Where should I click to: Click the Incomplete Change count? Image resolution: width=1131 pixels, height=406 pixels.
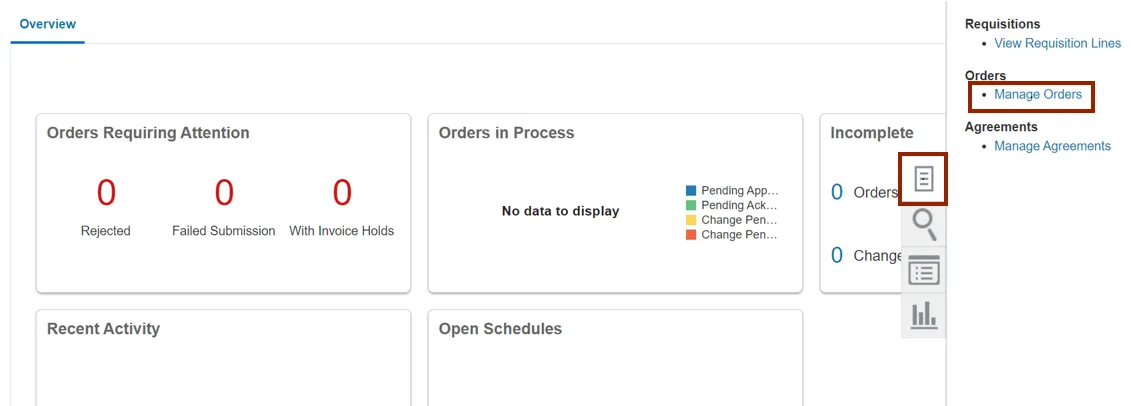tap(837, 256)
